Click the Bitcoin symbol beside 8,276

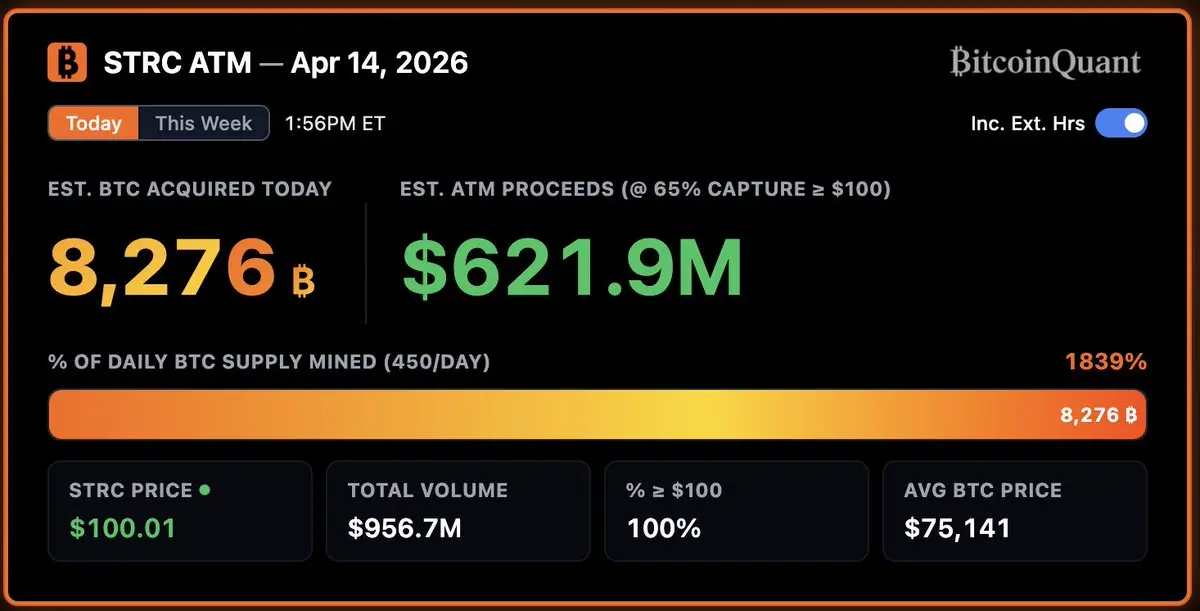[x=304, y=281]
